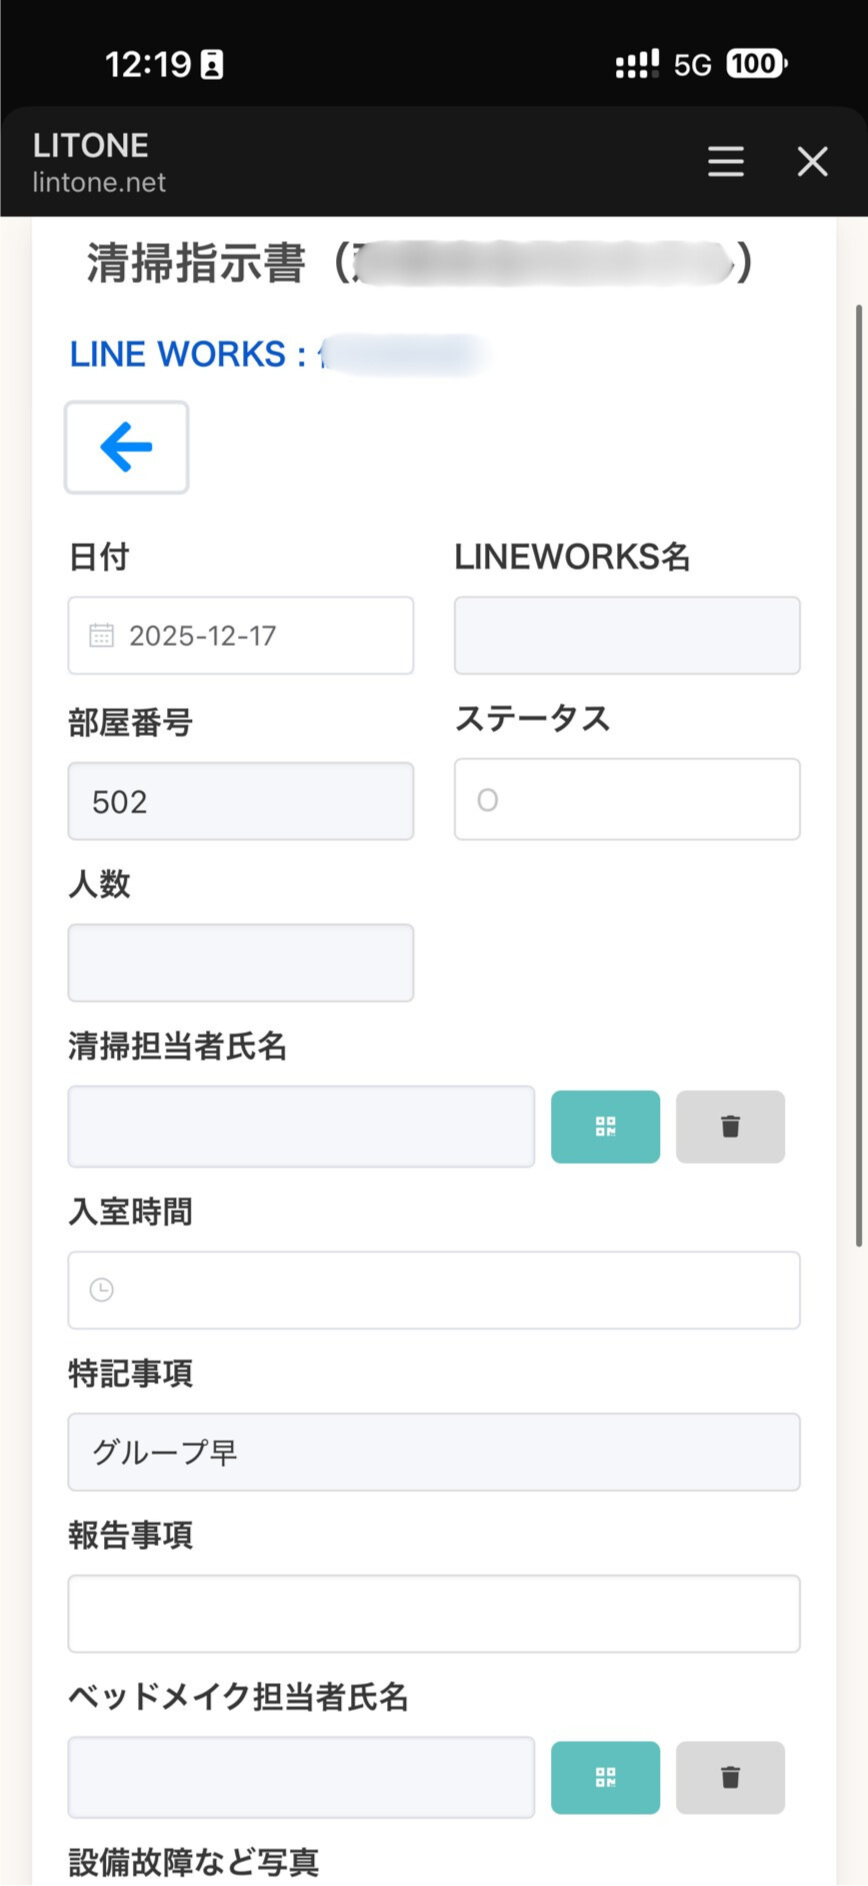
Task: Click the LINEWORKS名 input field
Action: click(627, 635)
